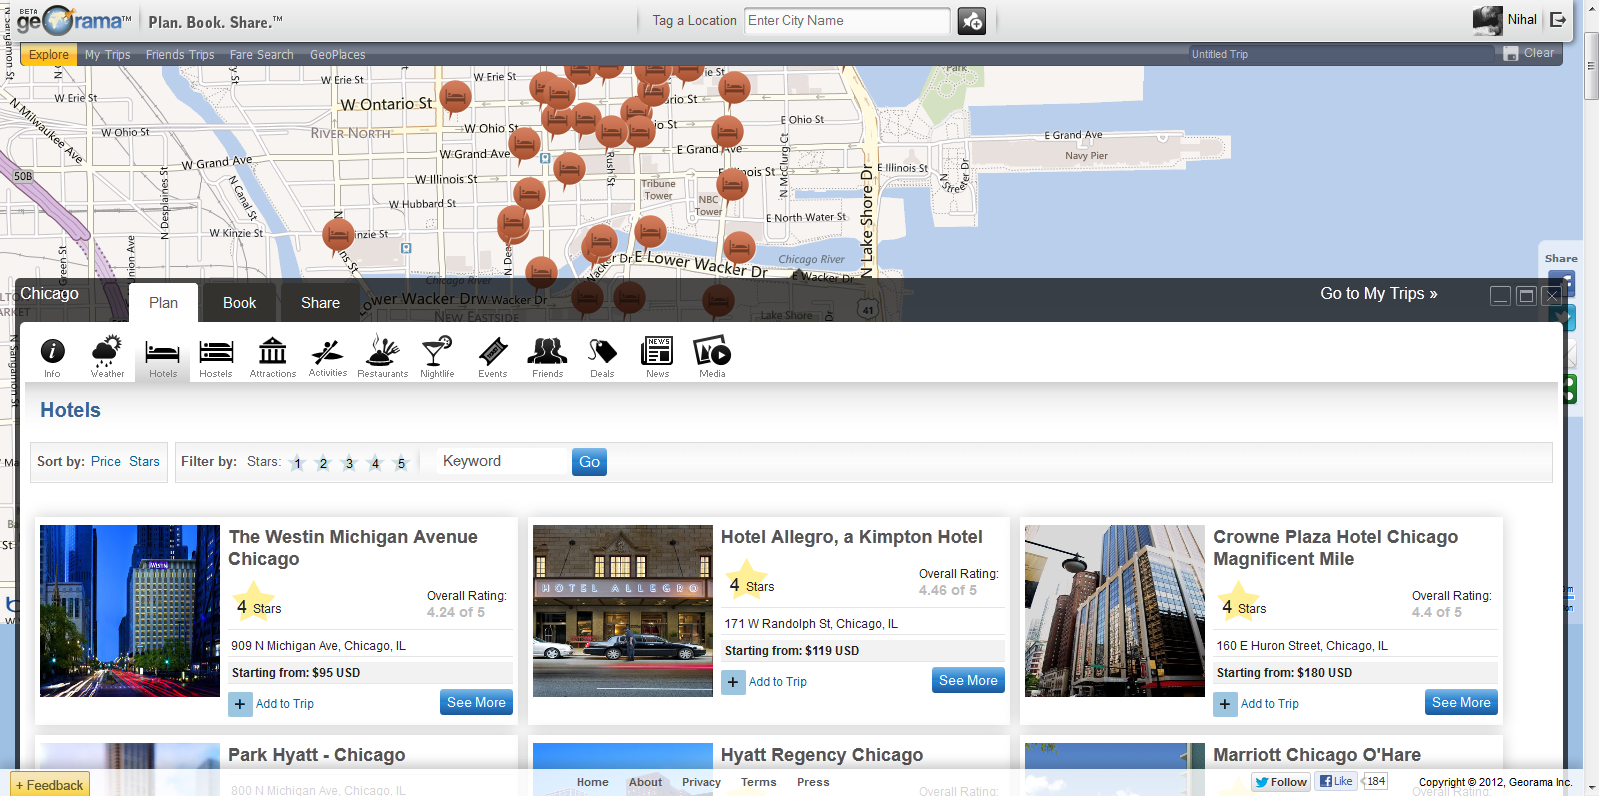The width and height of the screenshot is (1599, 796).
Task: Click the Keyword filter input field
Action: point(502,462)
